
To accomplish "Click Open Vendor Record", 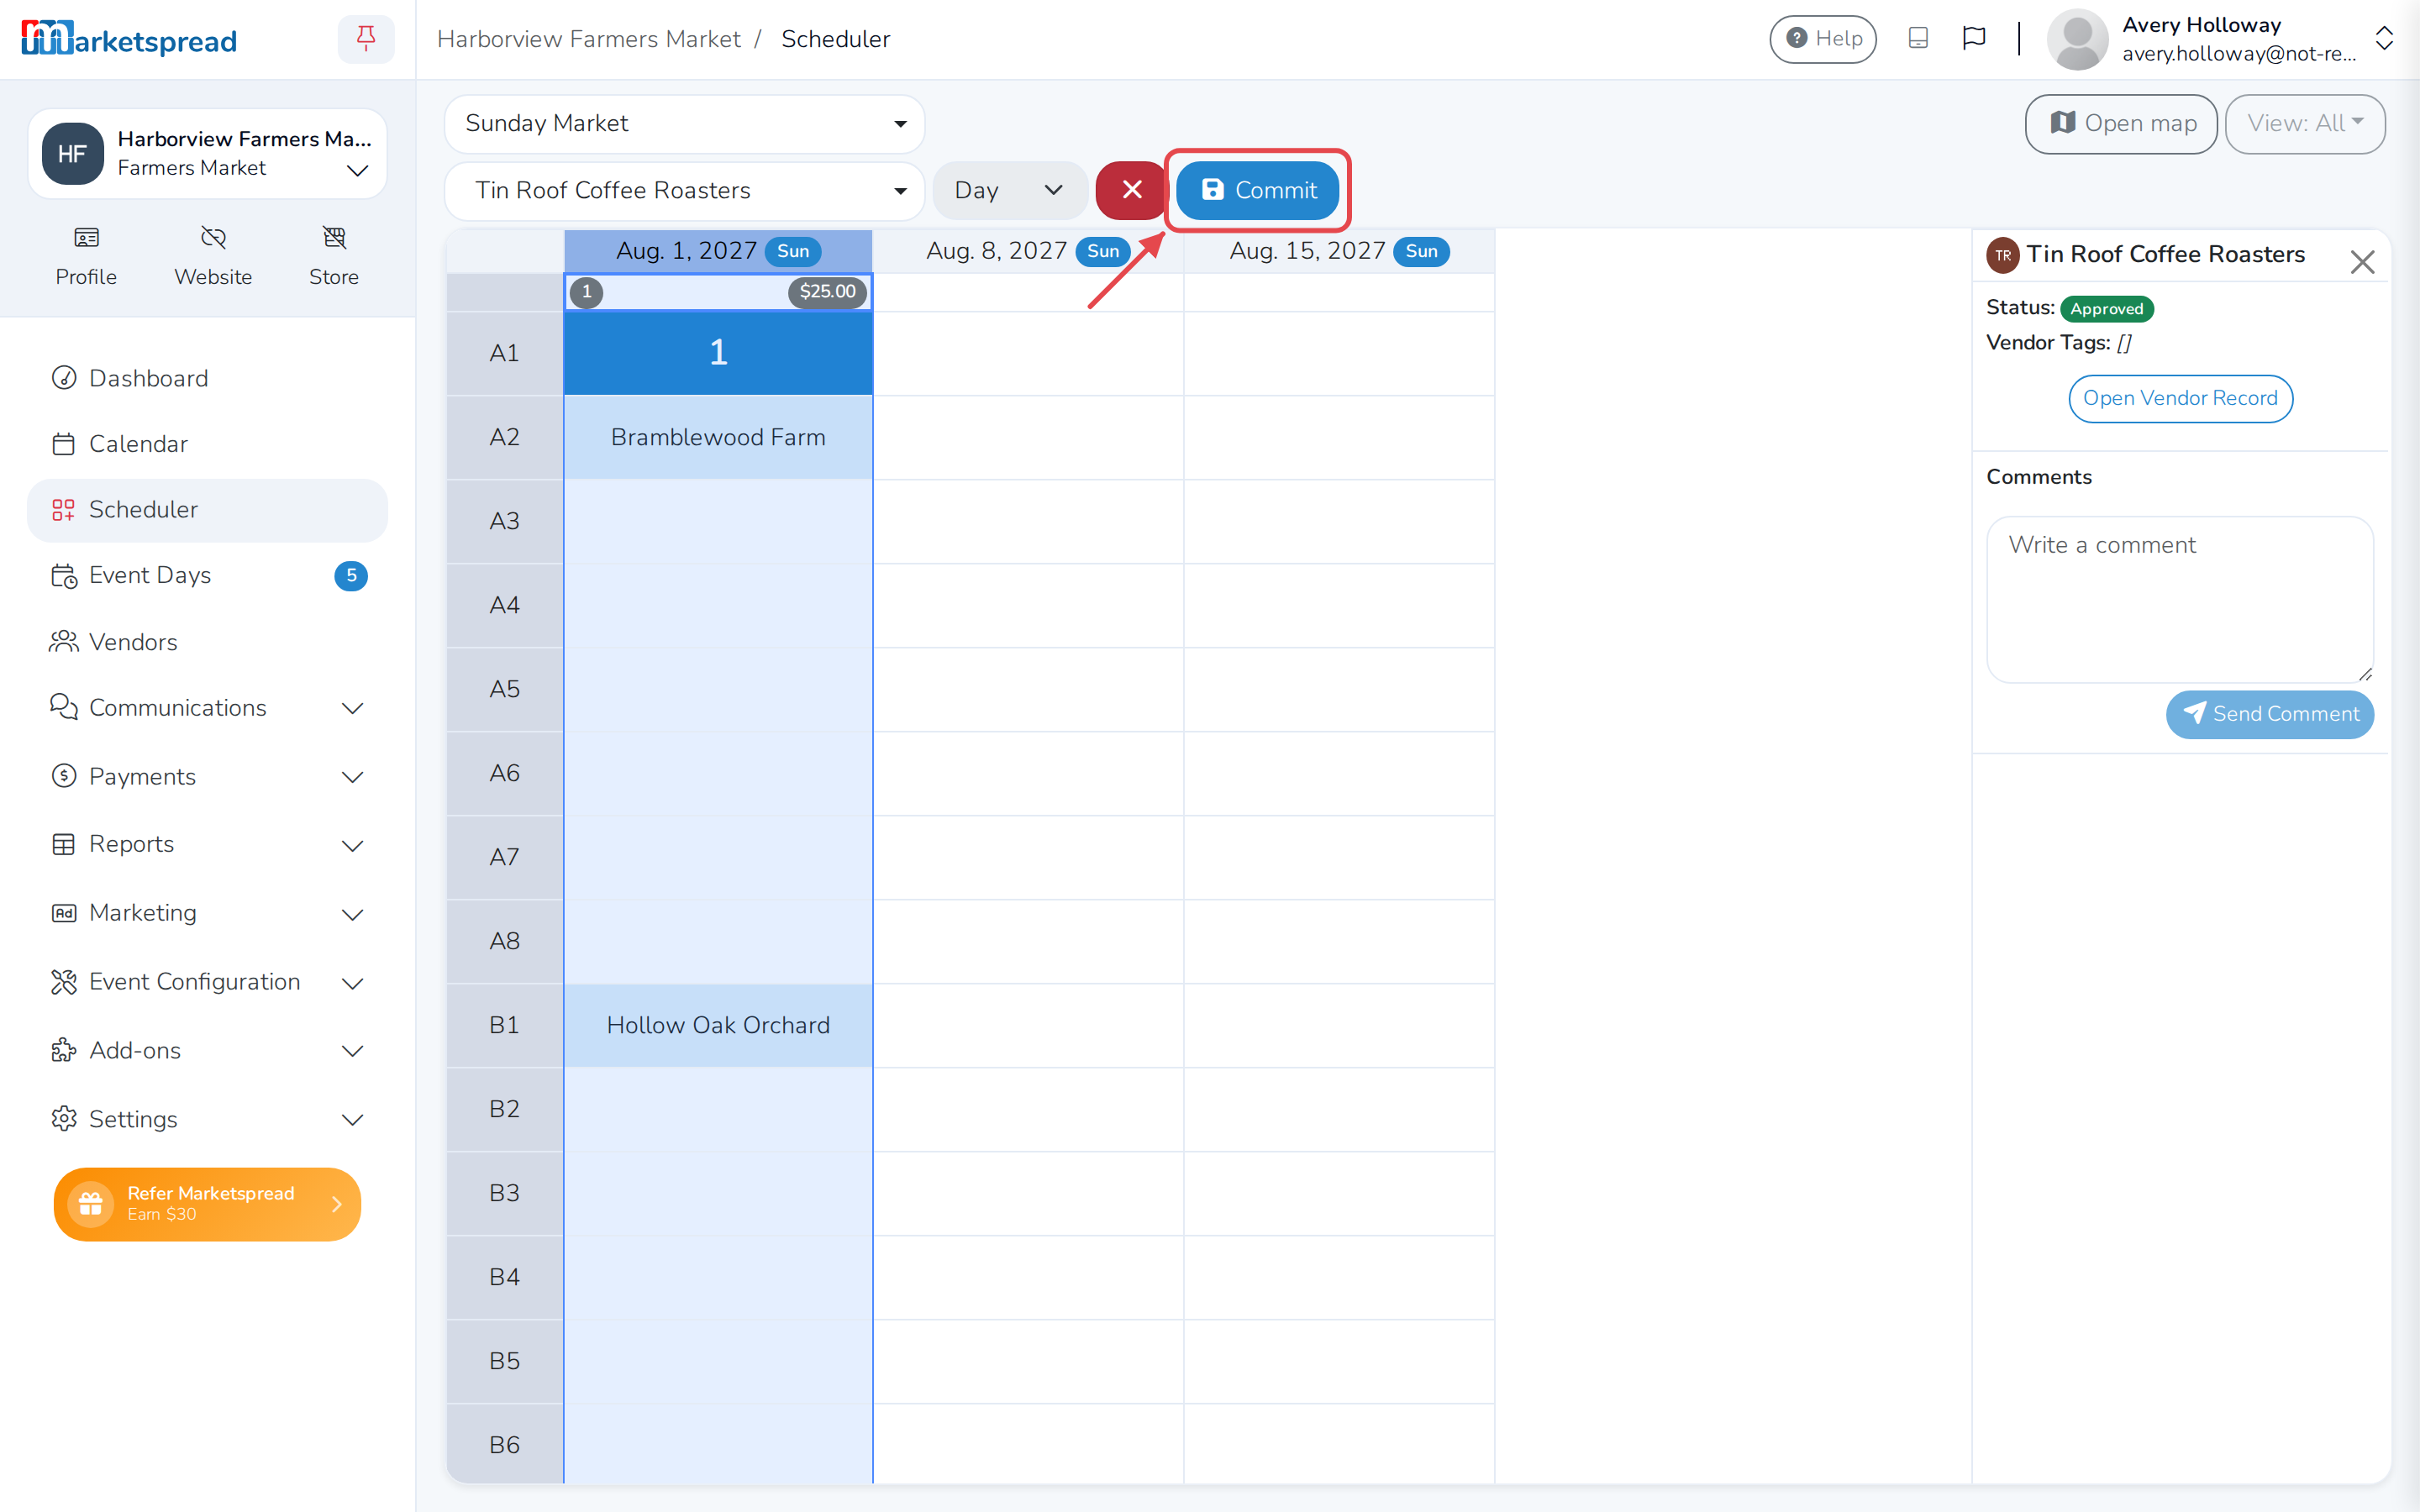I will [x=2180, y=399].
